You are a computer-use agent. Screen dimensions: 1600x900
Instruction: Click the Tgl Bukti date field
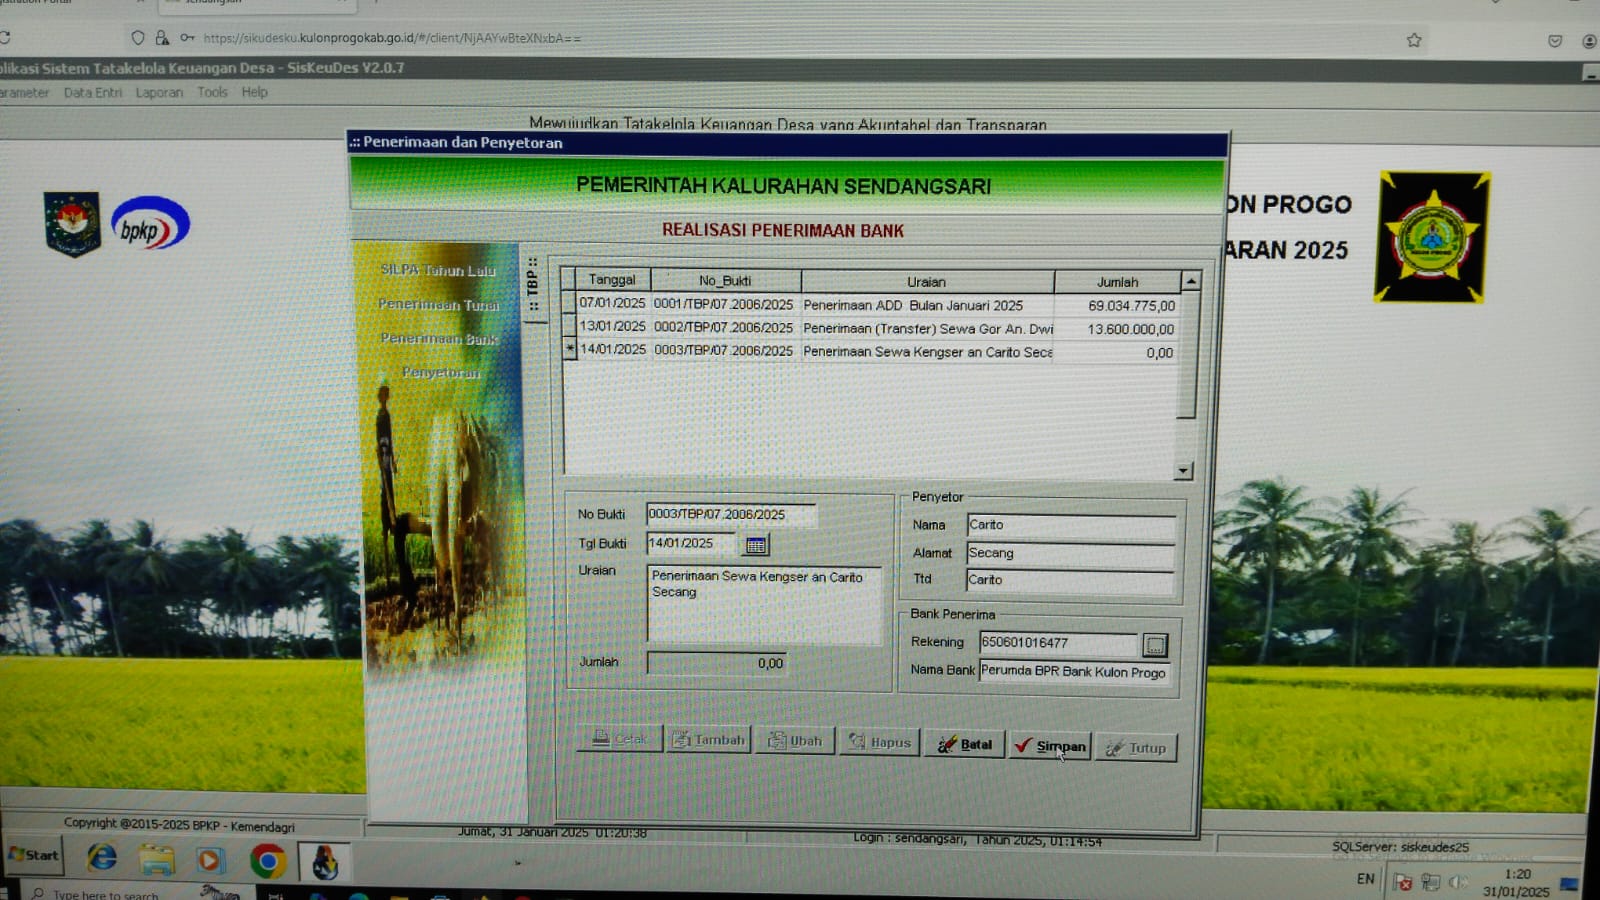tap(693, 543)
